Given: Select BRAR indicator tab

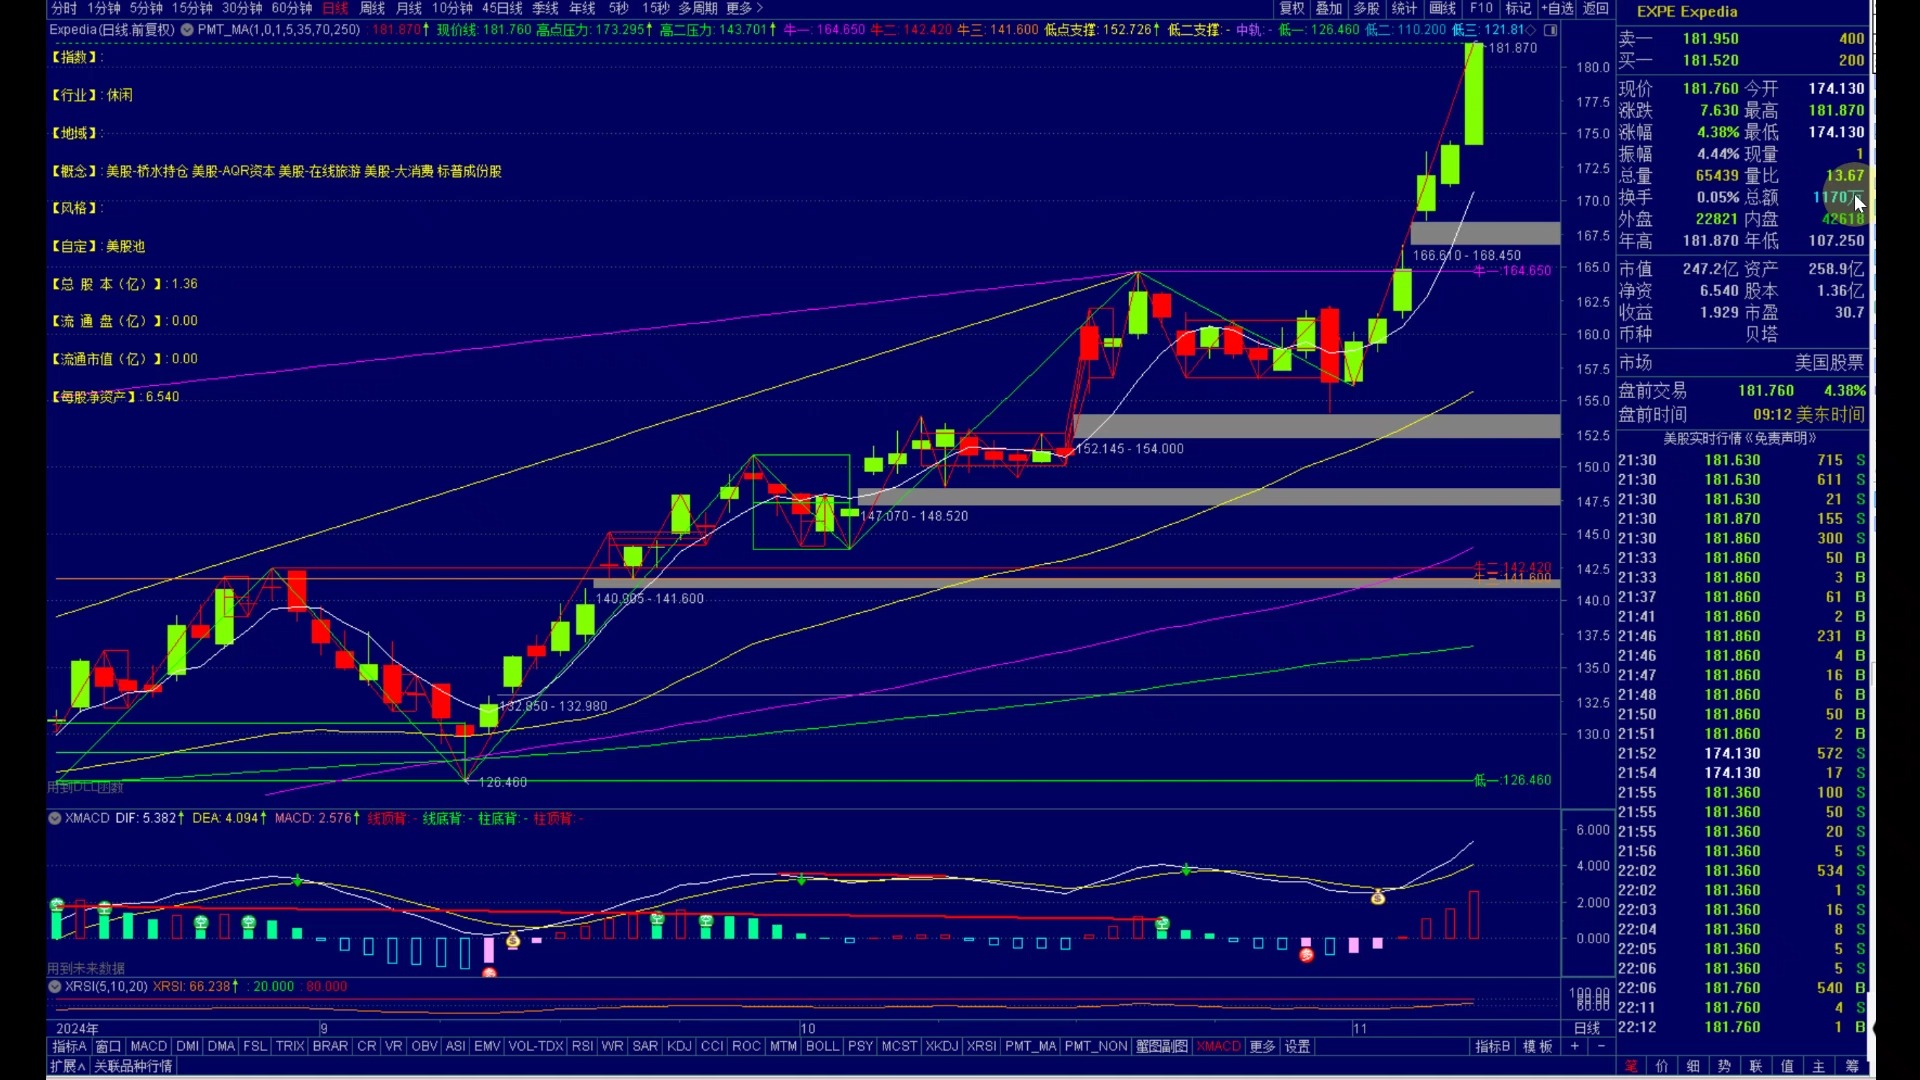Looking at the screenshot, I should (330, 1046).
